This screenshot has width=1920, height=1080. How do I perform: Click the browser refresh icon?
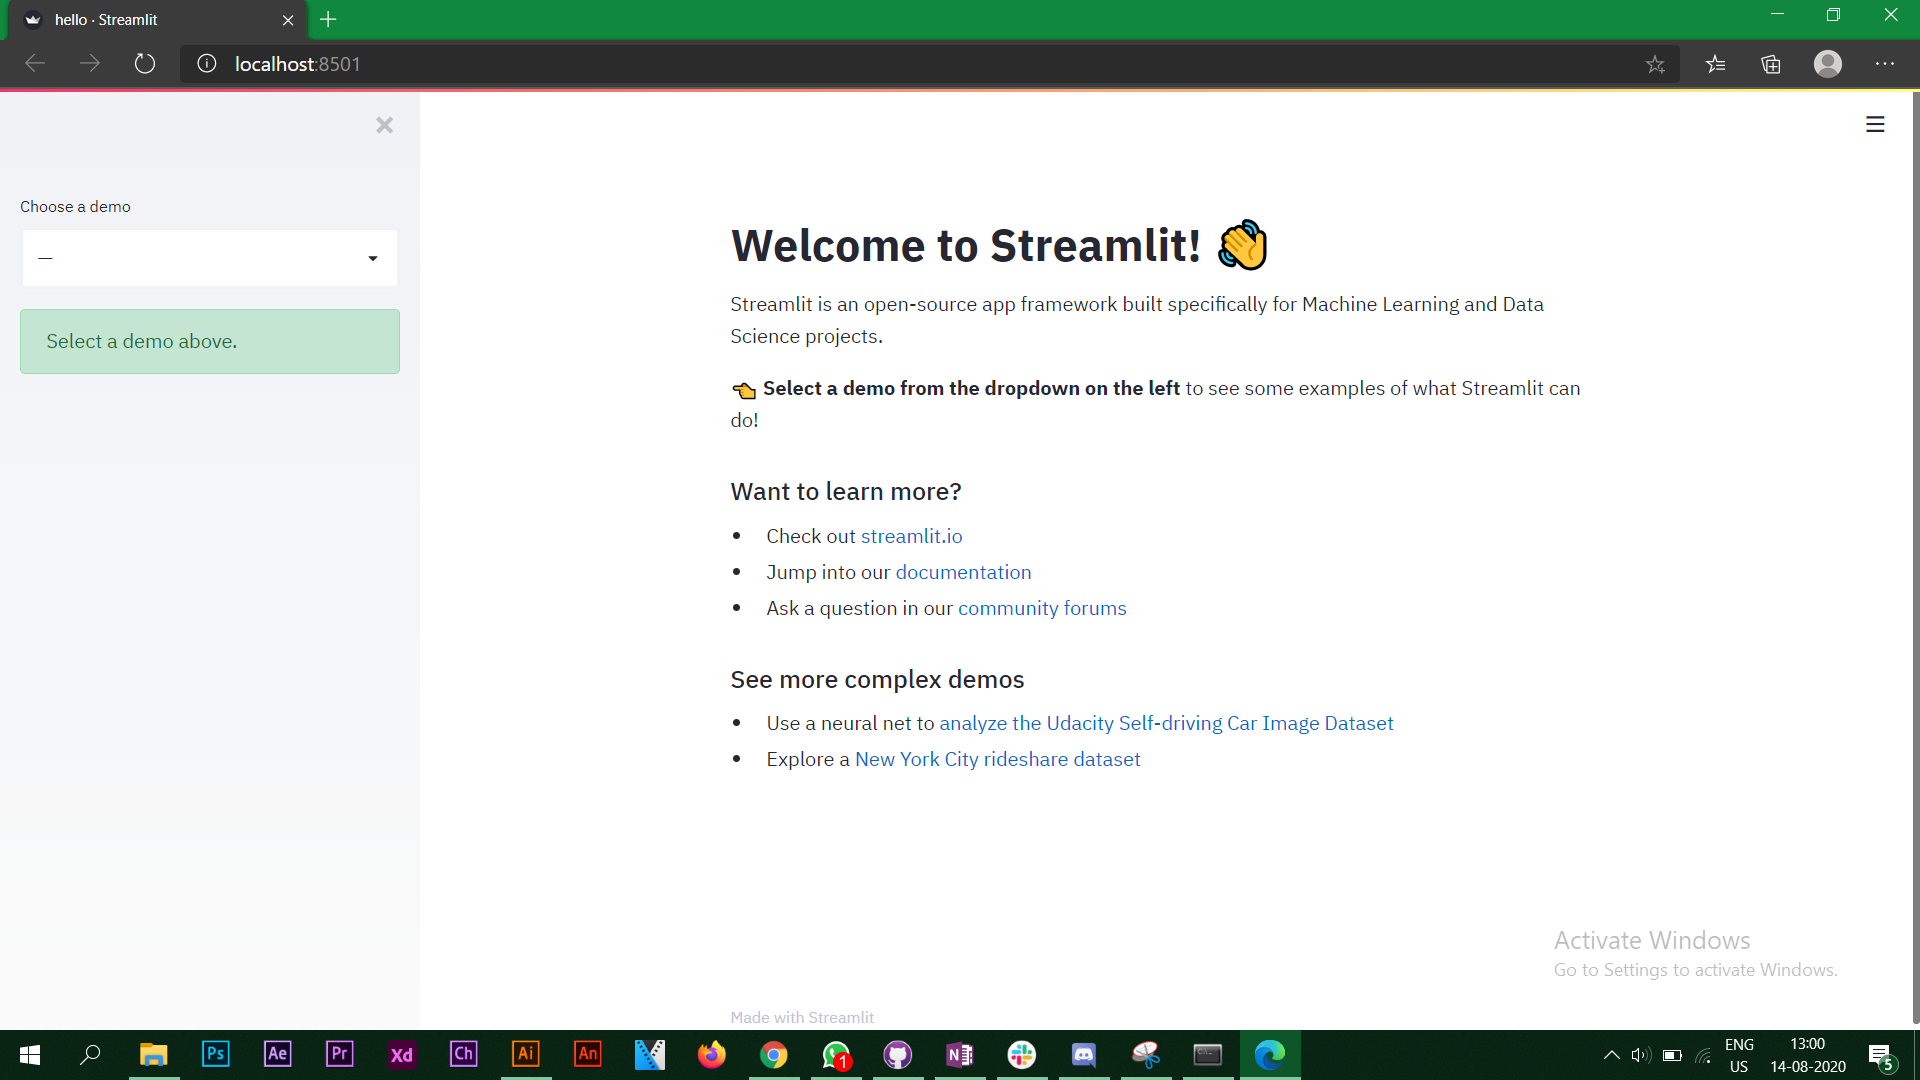pos(145,64)
